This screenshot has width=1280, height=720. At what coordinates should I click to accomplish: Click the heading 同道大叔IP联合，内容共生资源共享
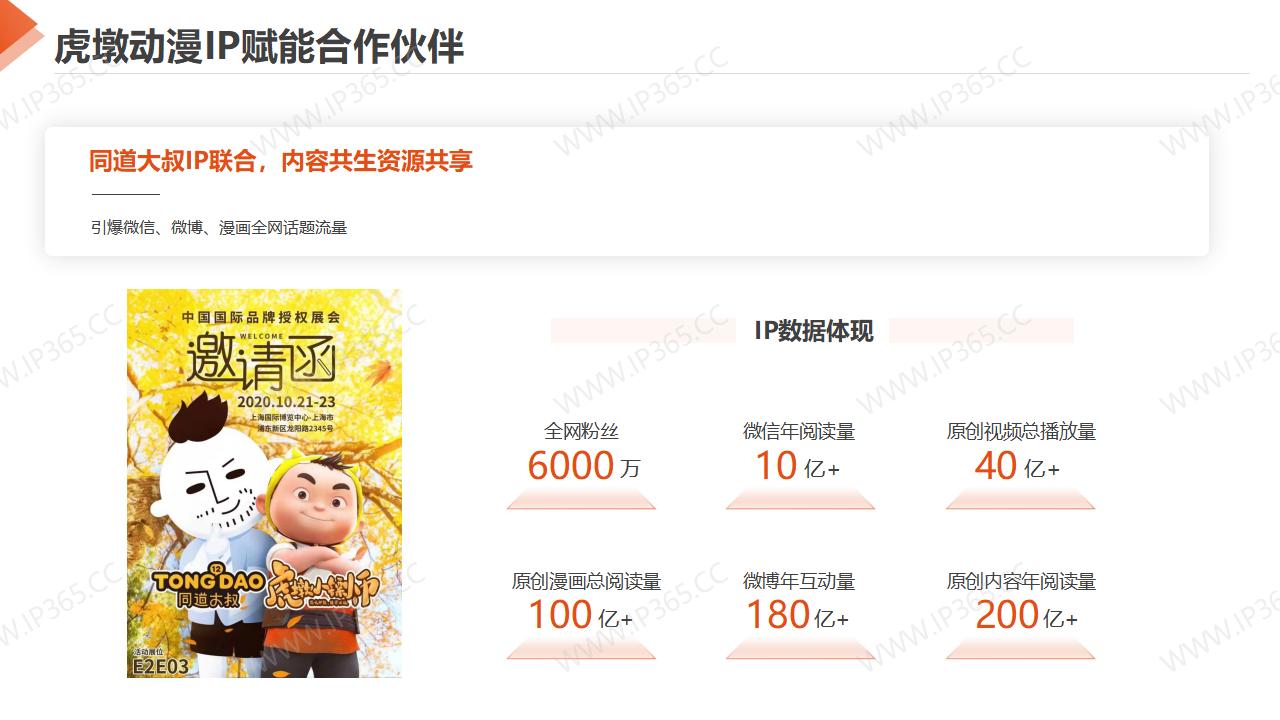pos(281,161)
